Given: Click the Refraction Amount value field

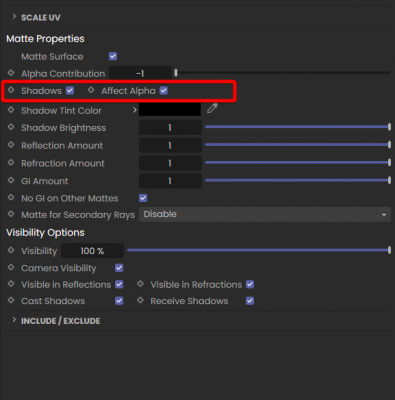Looking at the screenshot, I should tap(170, 163).
